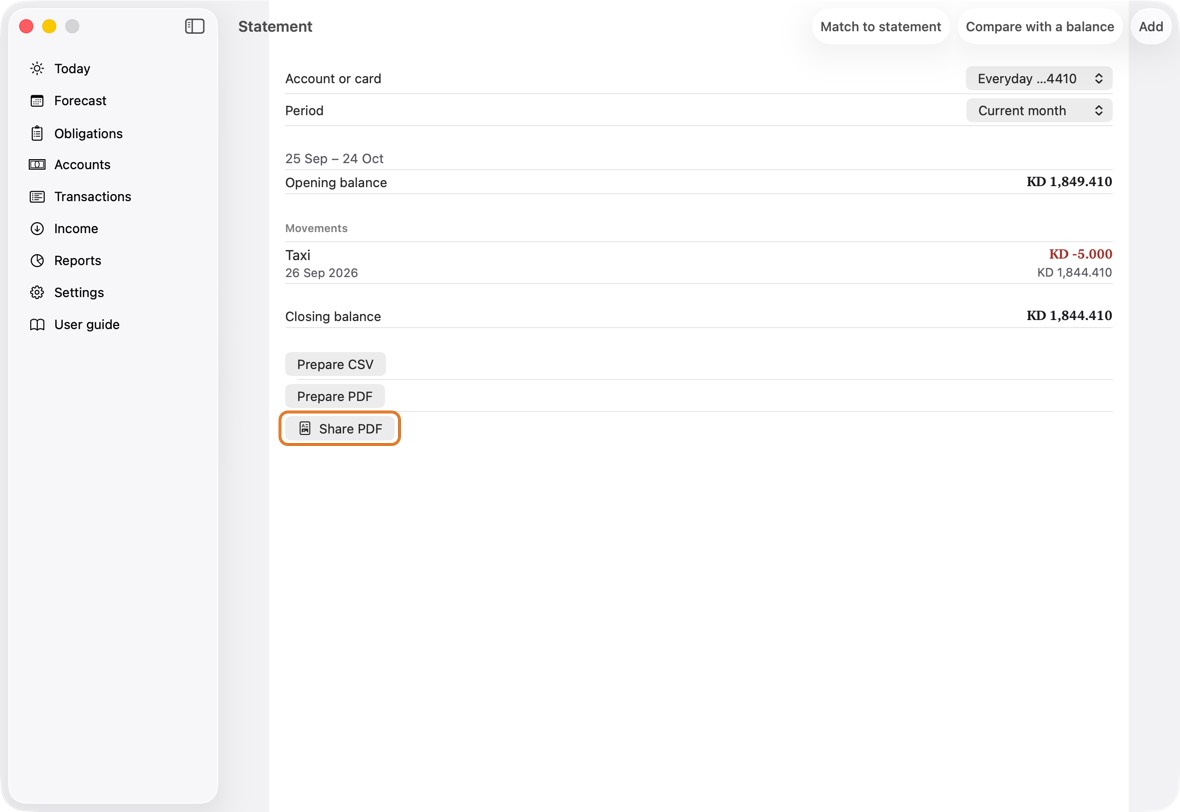The image size is (1180, 812).
Task: Click Match to statement button
Action: (880, 26)
